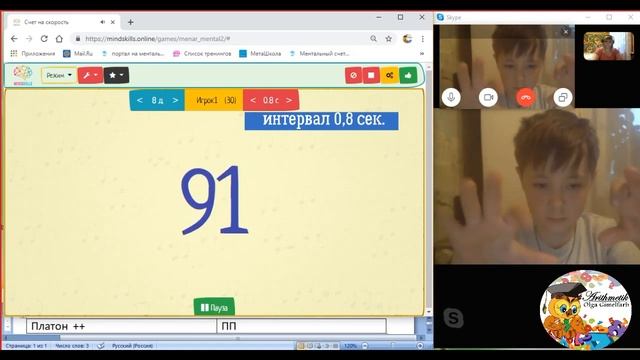End the Skype call
640x360 pixels.
coord(525,98)
